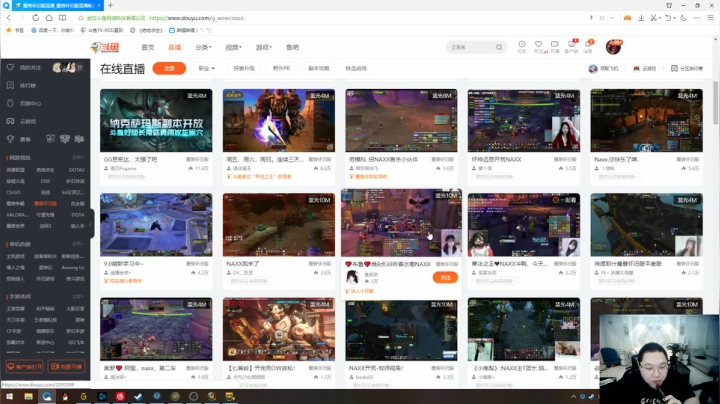Open the mouse-shaped sidebar icon below ranking
The image size is (720, 404).
click(x=10, y=103)
